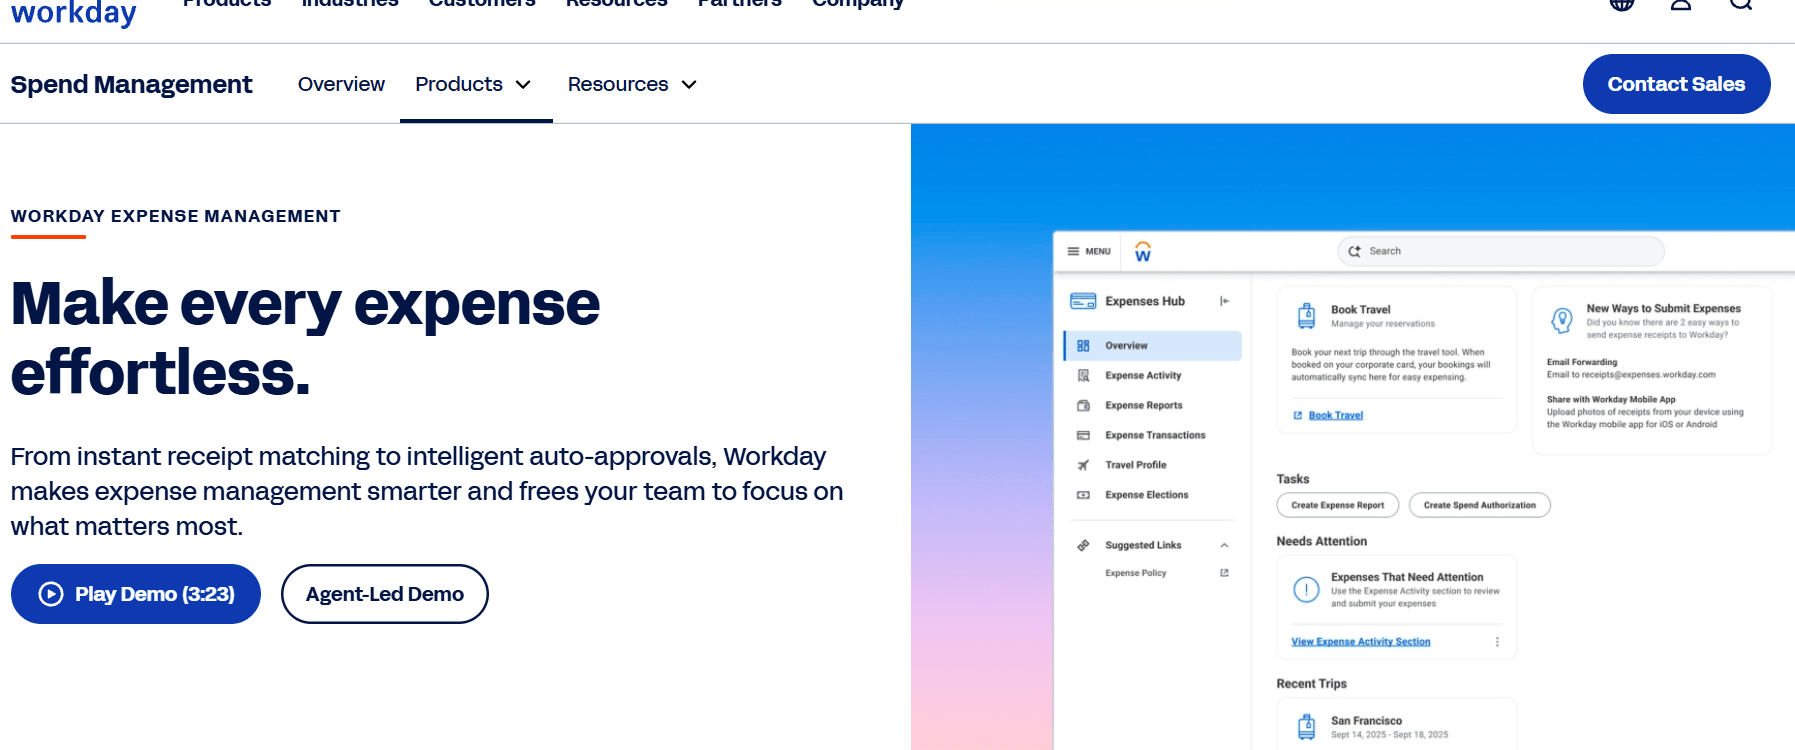
Task: Click the Play Demo (3:23) button
Action: pos(136,594)
